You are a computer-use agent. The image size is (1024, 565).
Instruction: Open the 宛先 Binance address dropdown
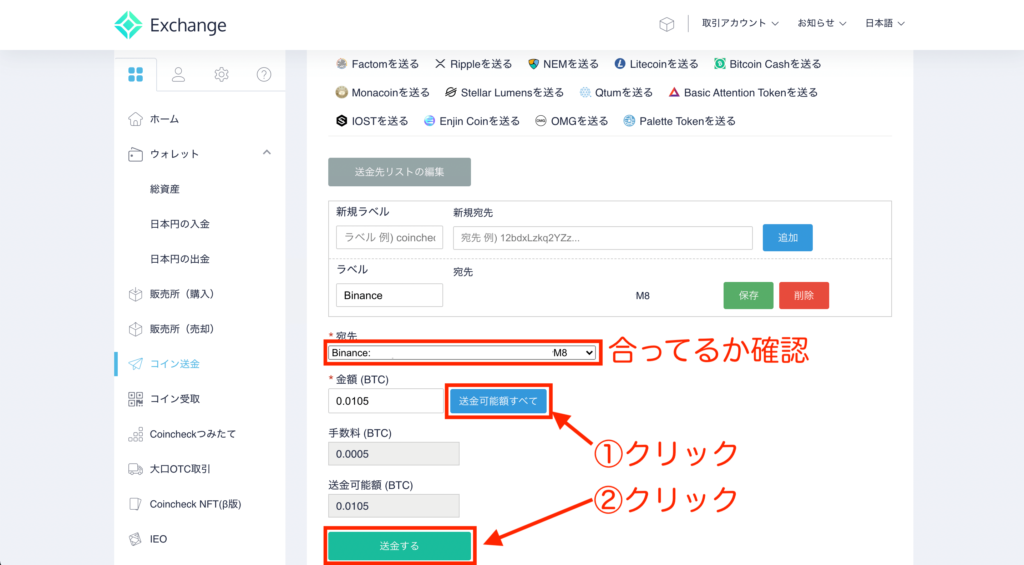[x=462, y=353]
